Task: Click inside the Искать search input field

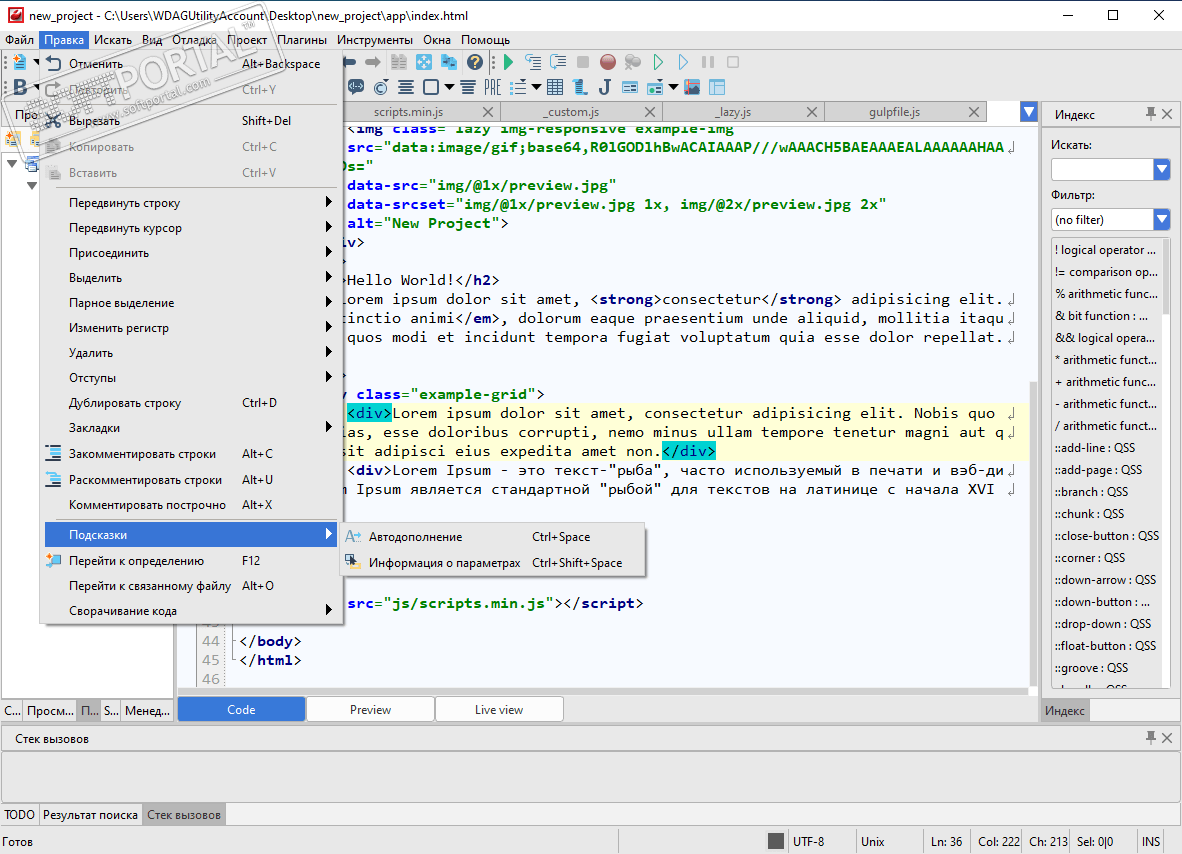Action: (x=1101, y=170)
